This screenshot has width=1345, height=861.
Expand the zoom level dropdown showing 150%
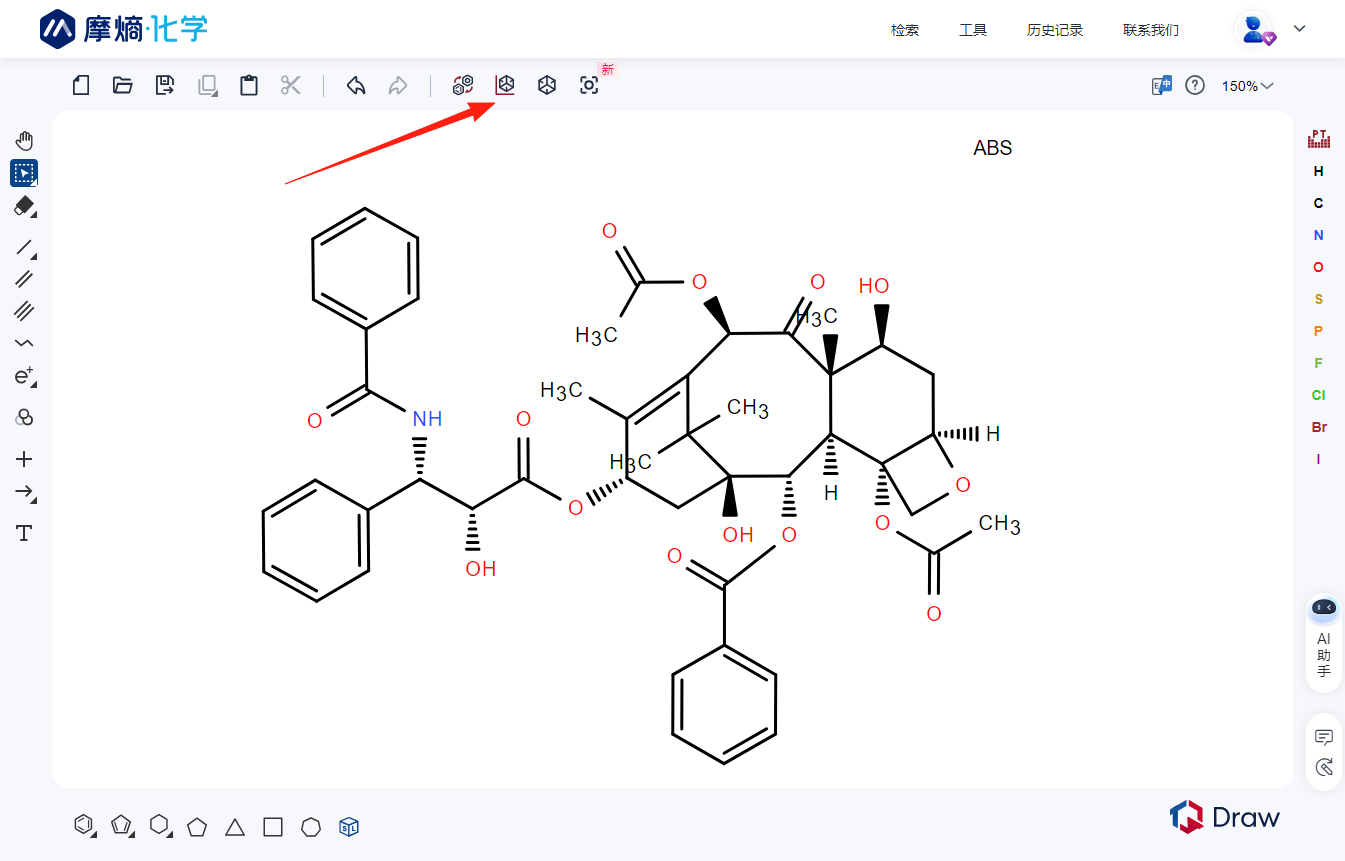pos(1247,86)
